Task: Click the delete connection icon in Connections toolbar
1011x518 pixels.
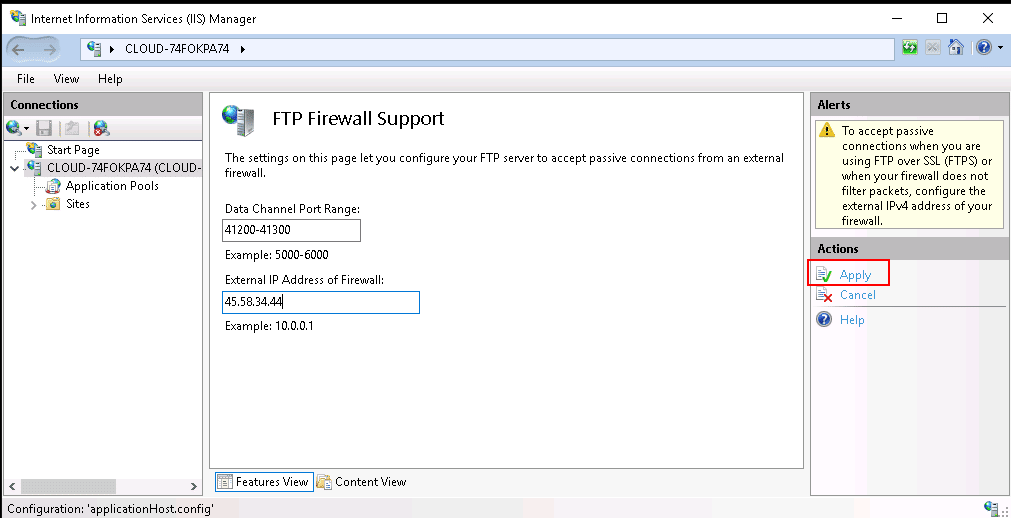Action: pos(101,128)
